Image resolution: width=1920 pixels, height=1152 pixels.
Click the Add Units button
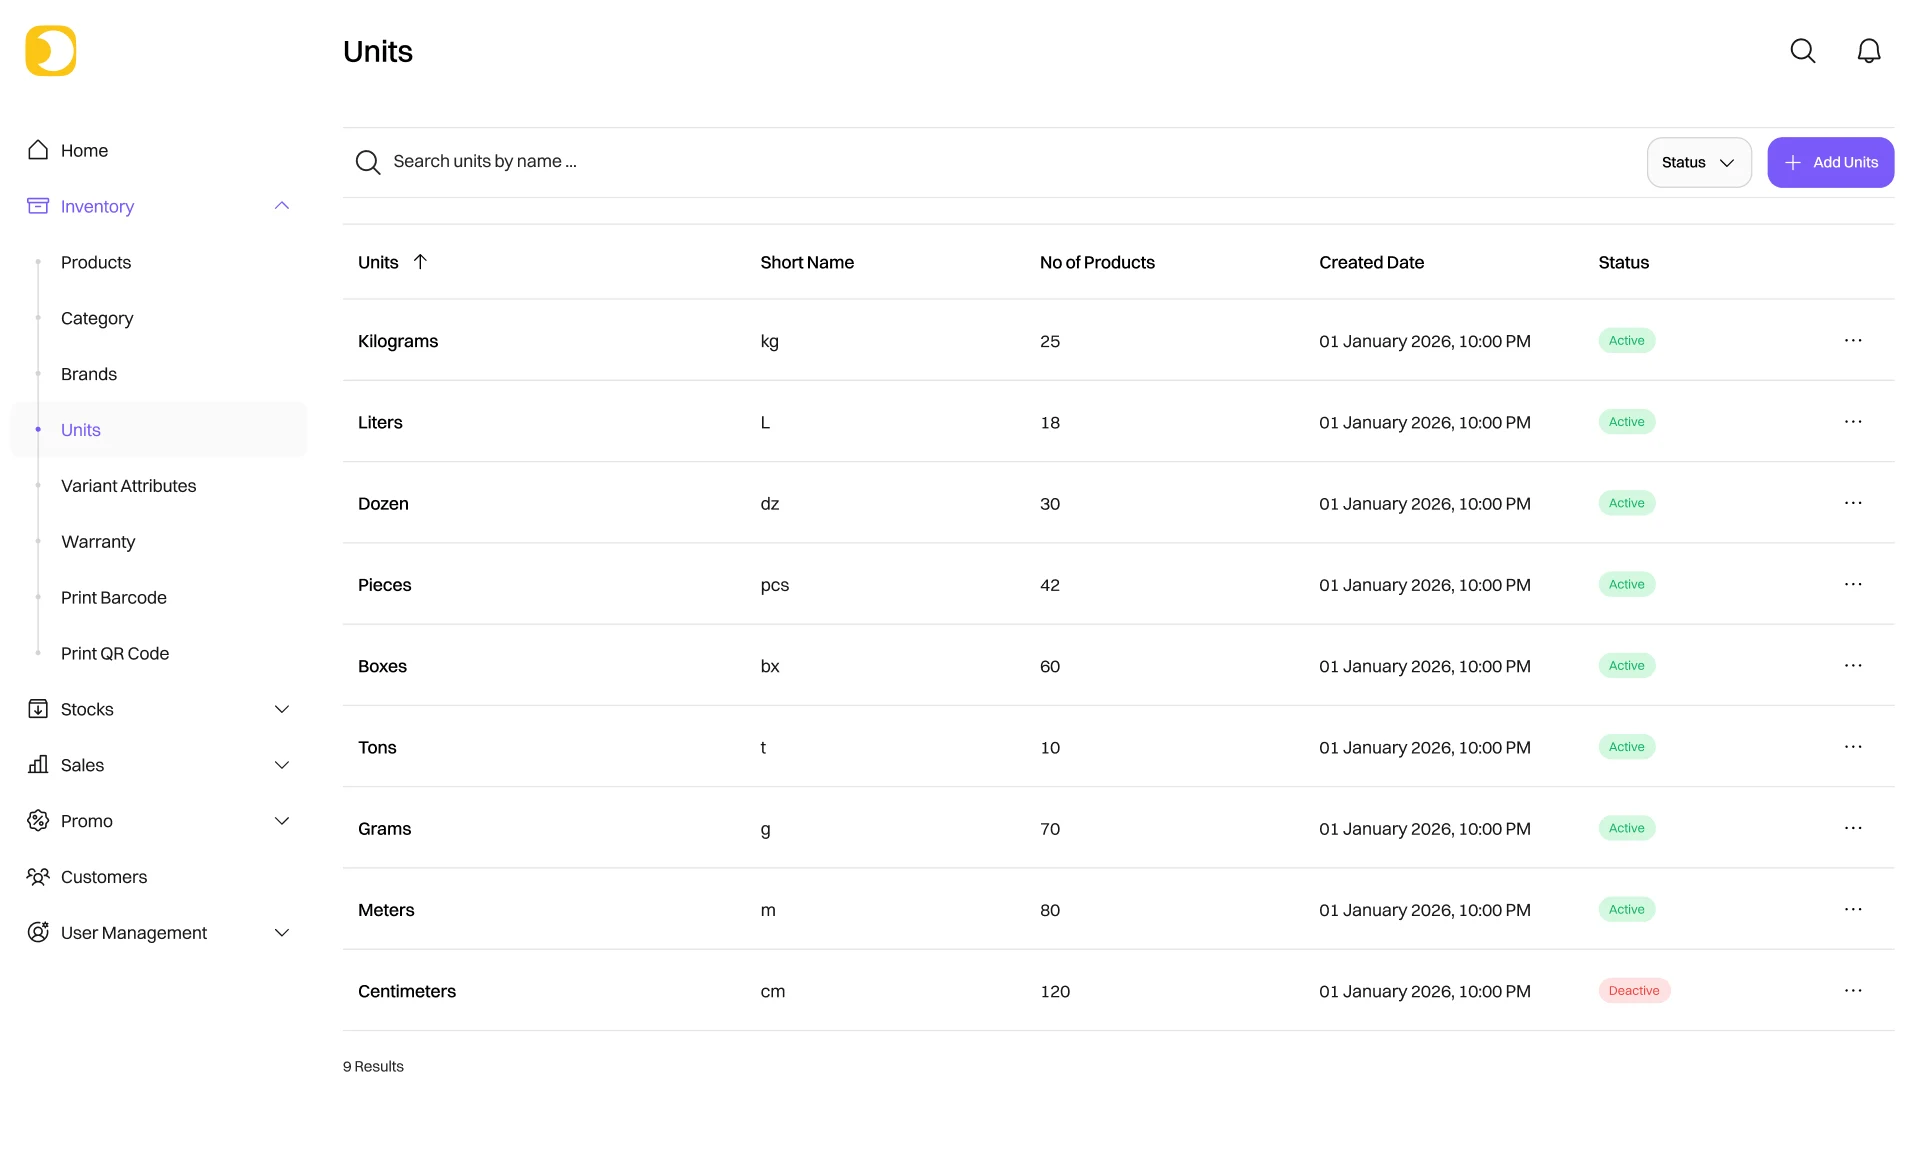[1830, 162]
